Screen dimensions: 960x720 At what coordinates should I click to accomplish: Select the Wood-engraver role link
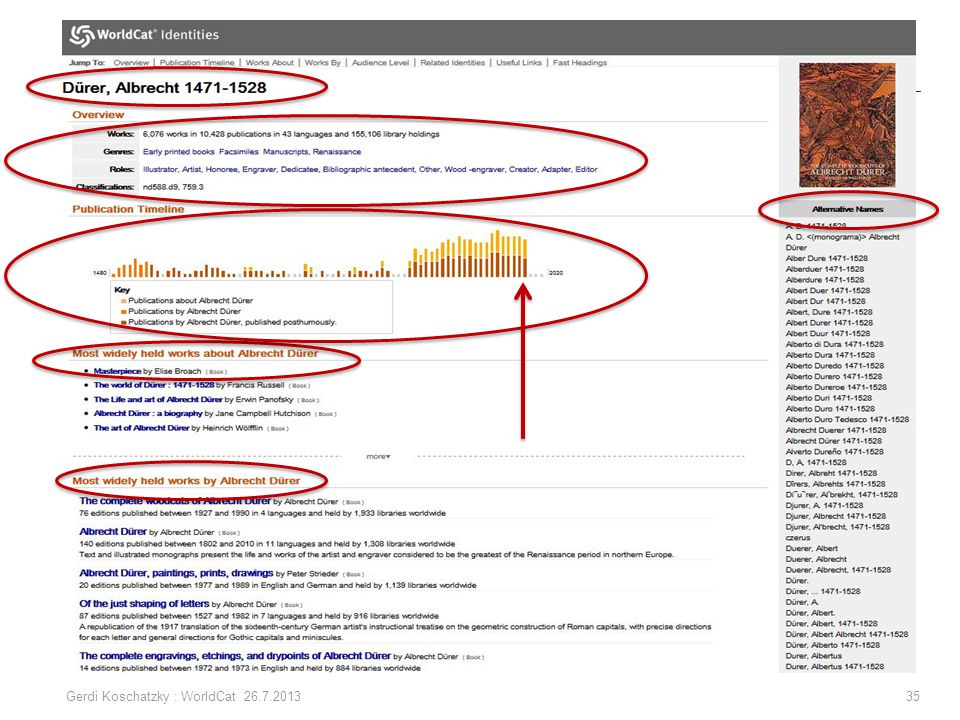474,170
